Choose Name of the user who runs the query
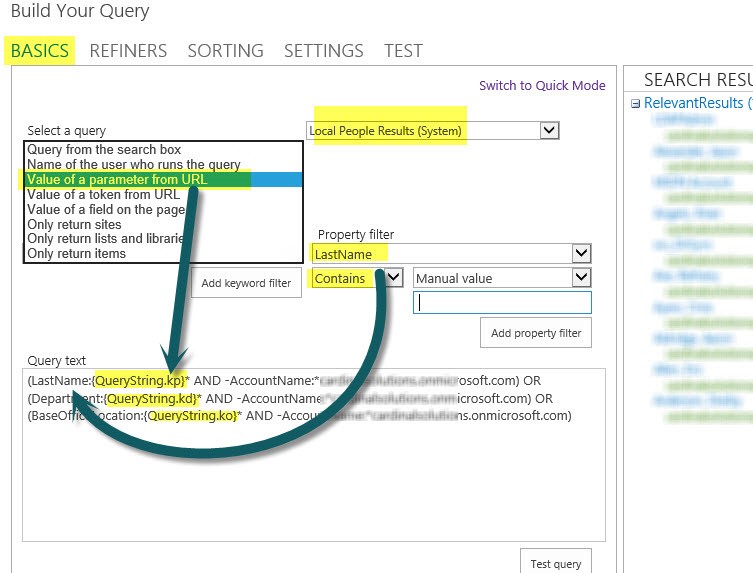This screenshot has width=753, height=573. click(133, 164)
